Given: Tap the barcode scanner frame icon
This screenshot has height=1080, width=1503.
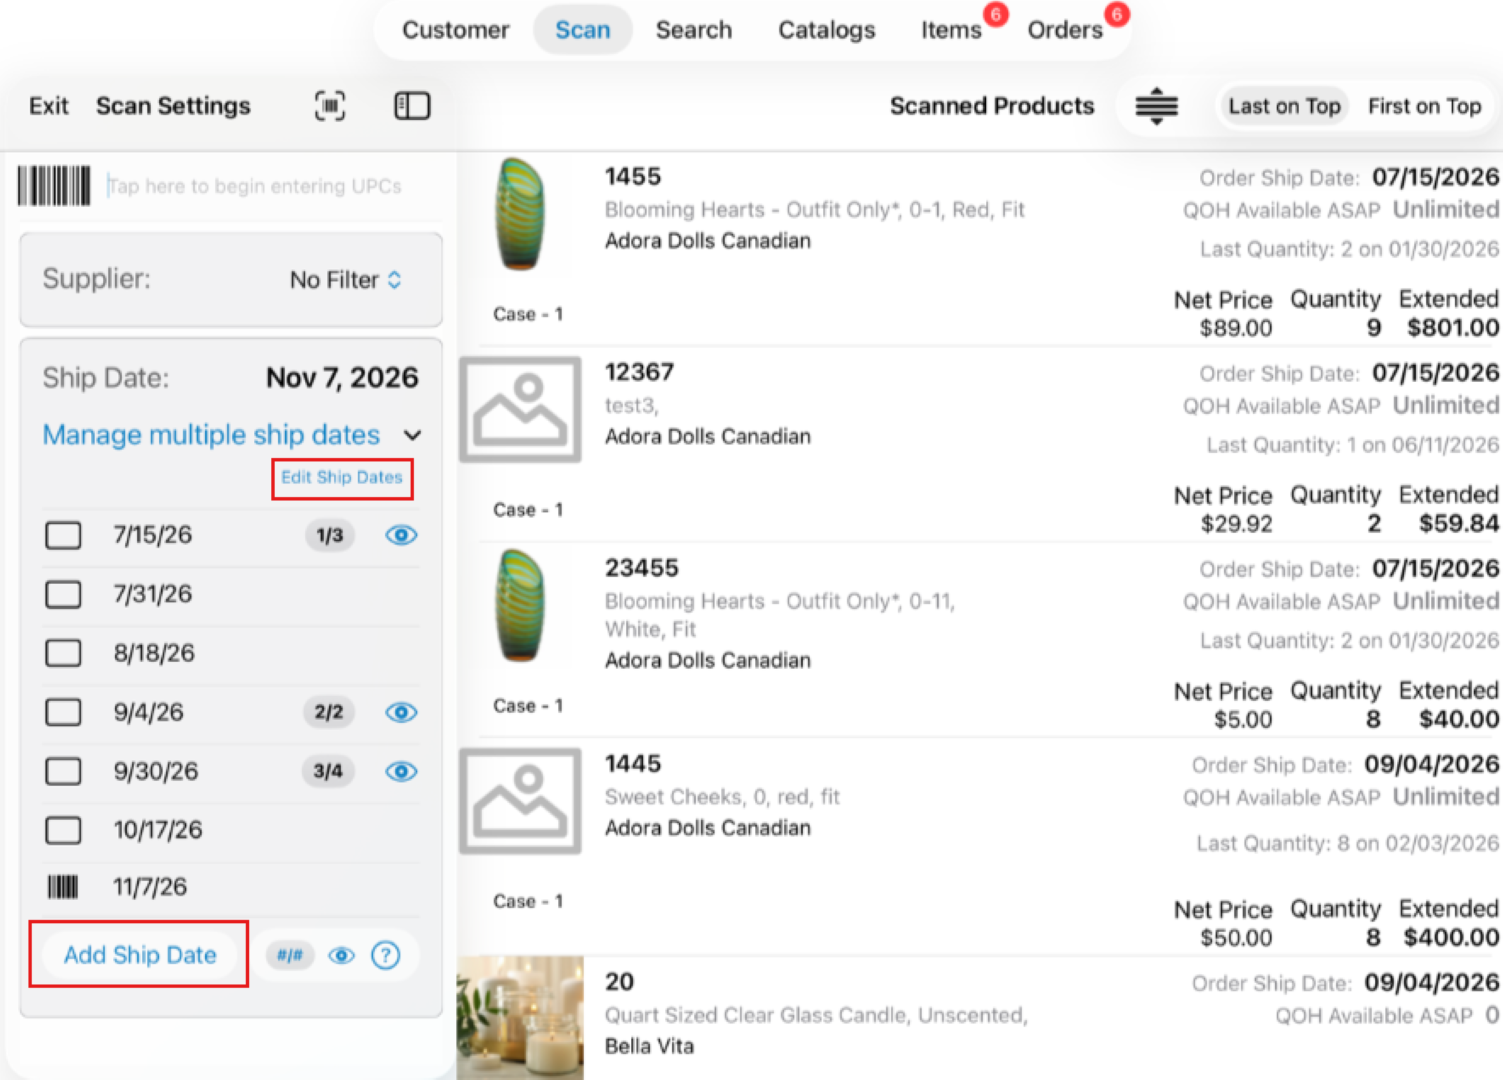Looking at the screenshot, I should [330, 106].
